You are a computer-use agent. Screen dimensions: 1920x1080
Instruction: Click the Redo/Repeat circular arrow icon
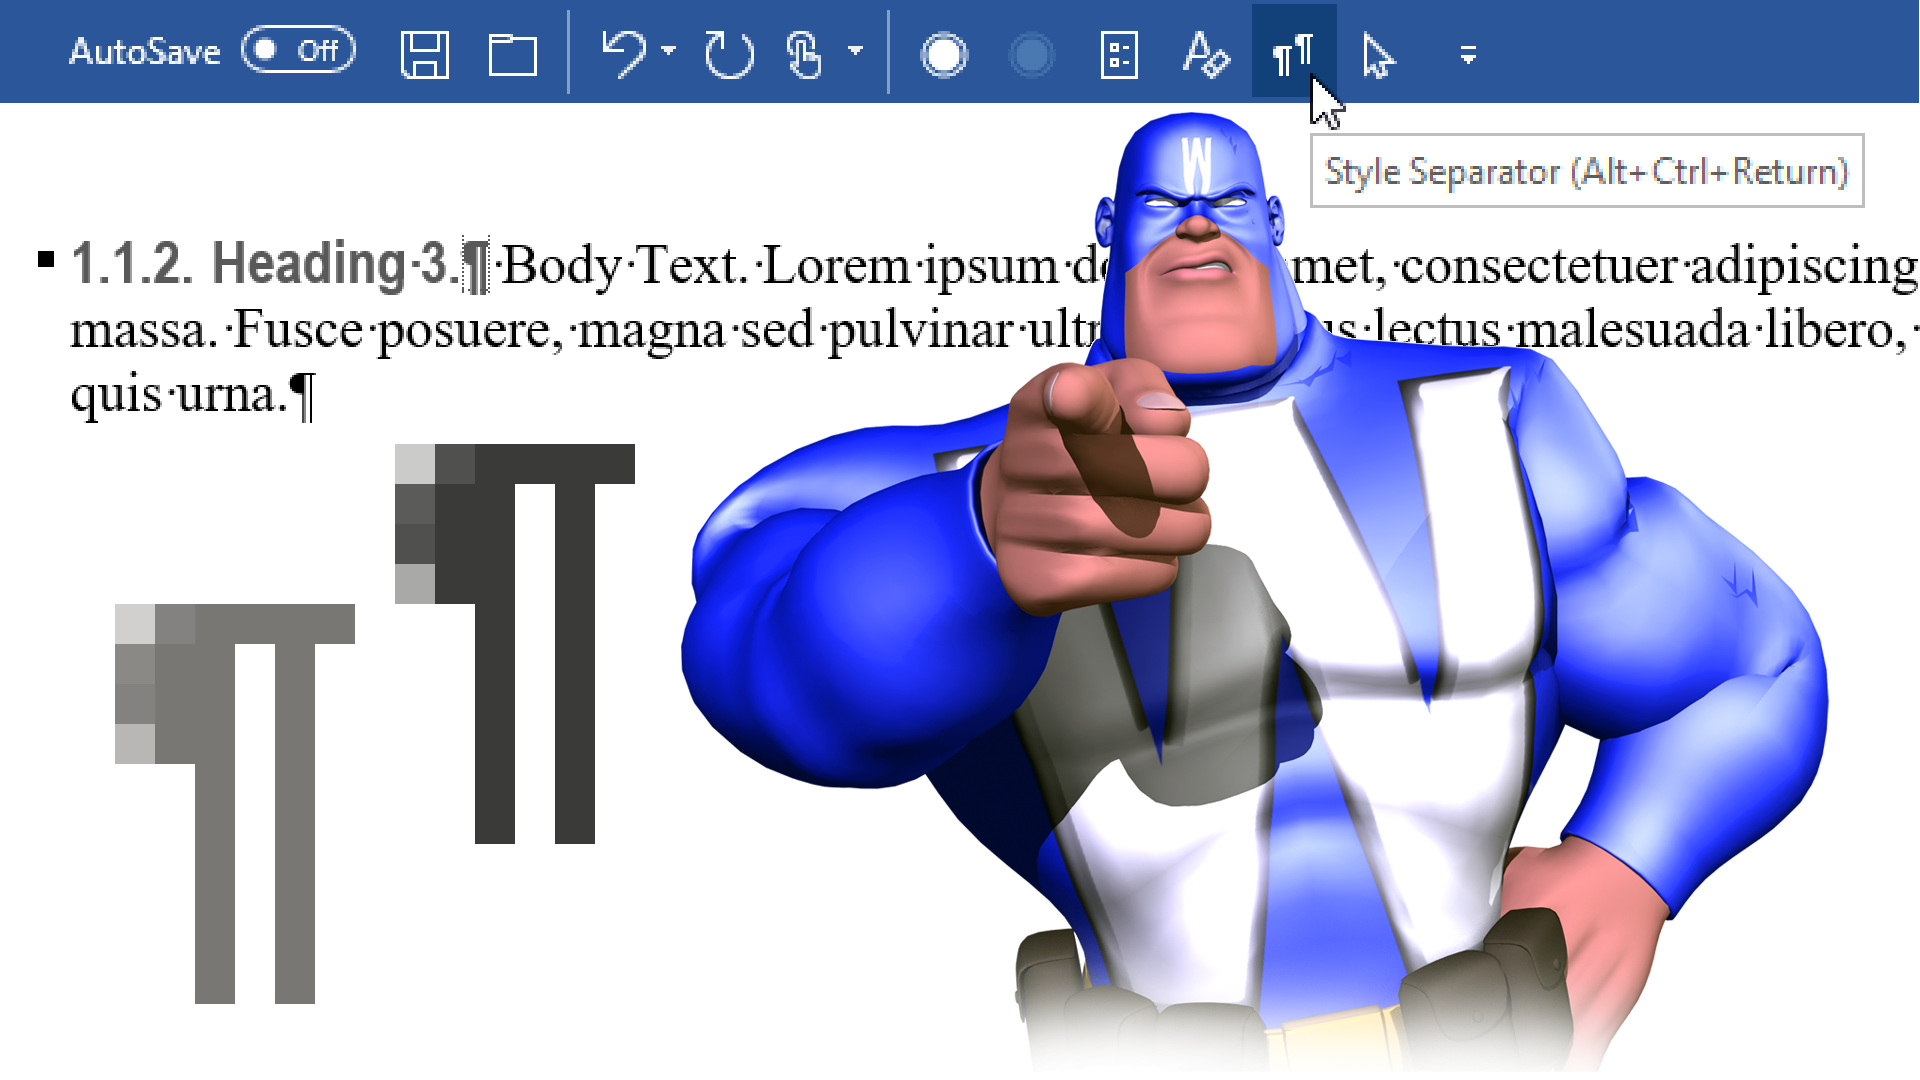pyautogui.click(x=728, y=54)
